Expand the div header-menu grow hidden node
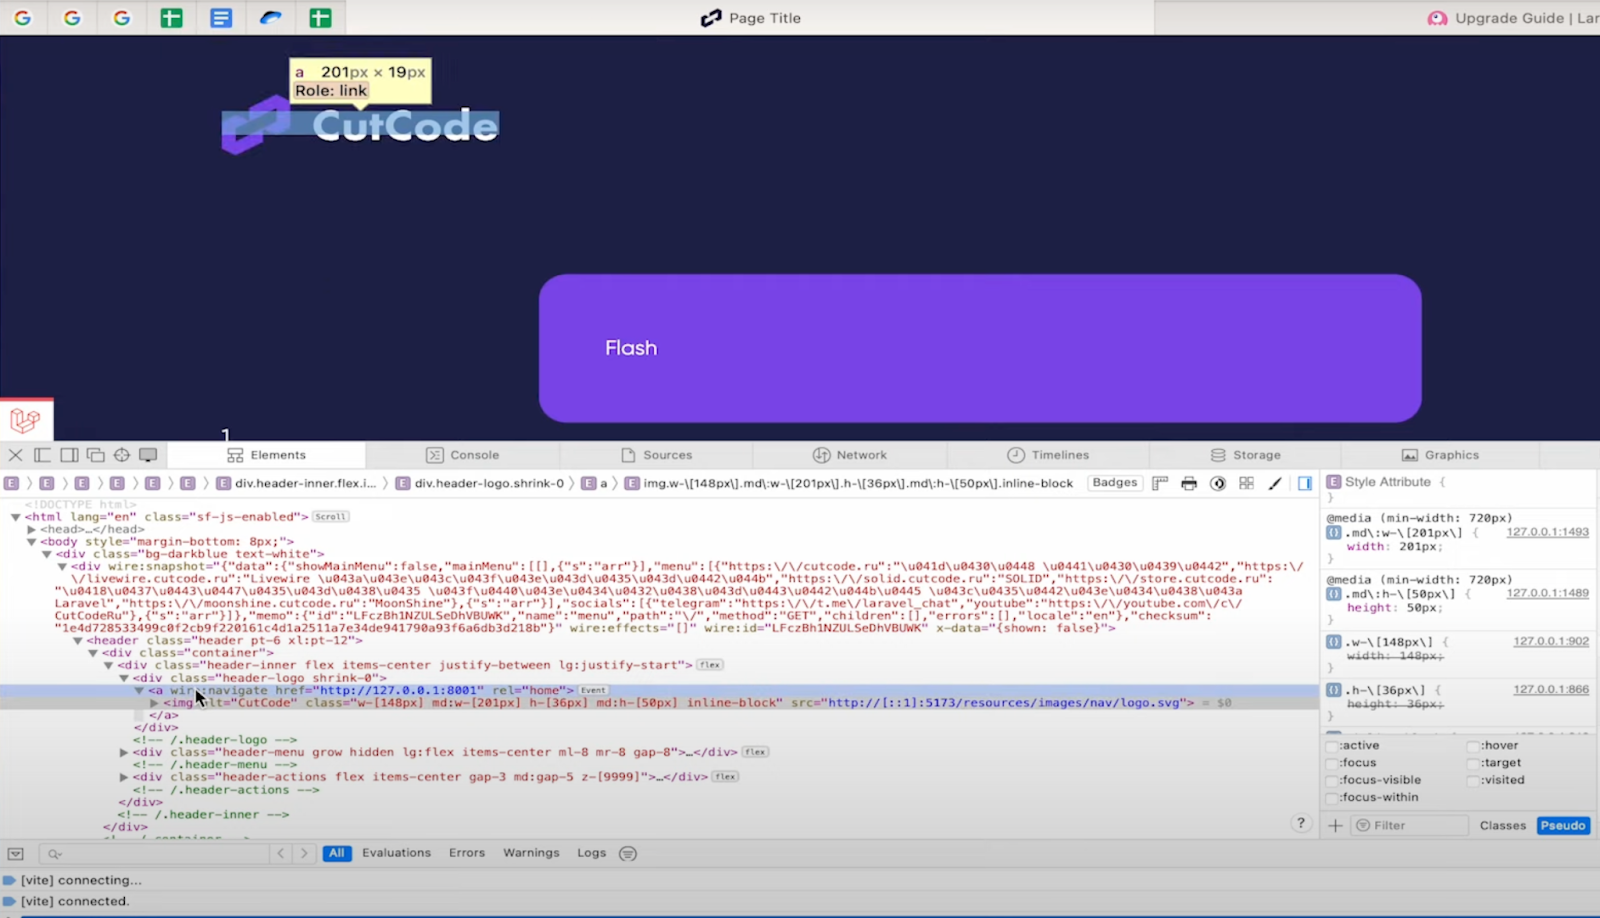This screenshot has width=1600, height=918. click(124, 752)
